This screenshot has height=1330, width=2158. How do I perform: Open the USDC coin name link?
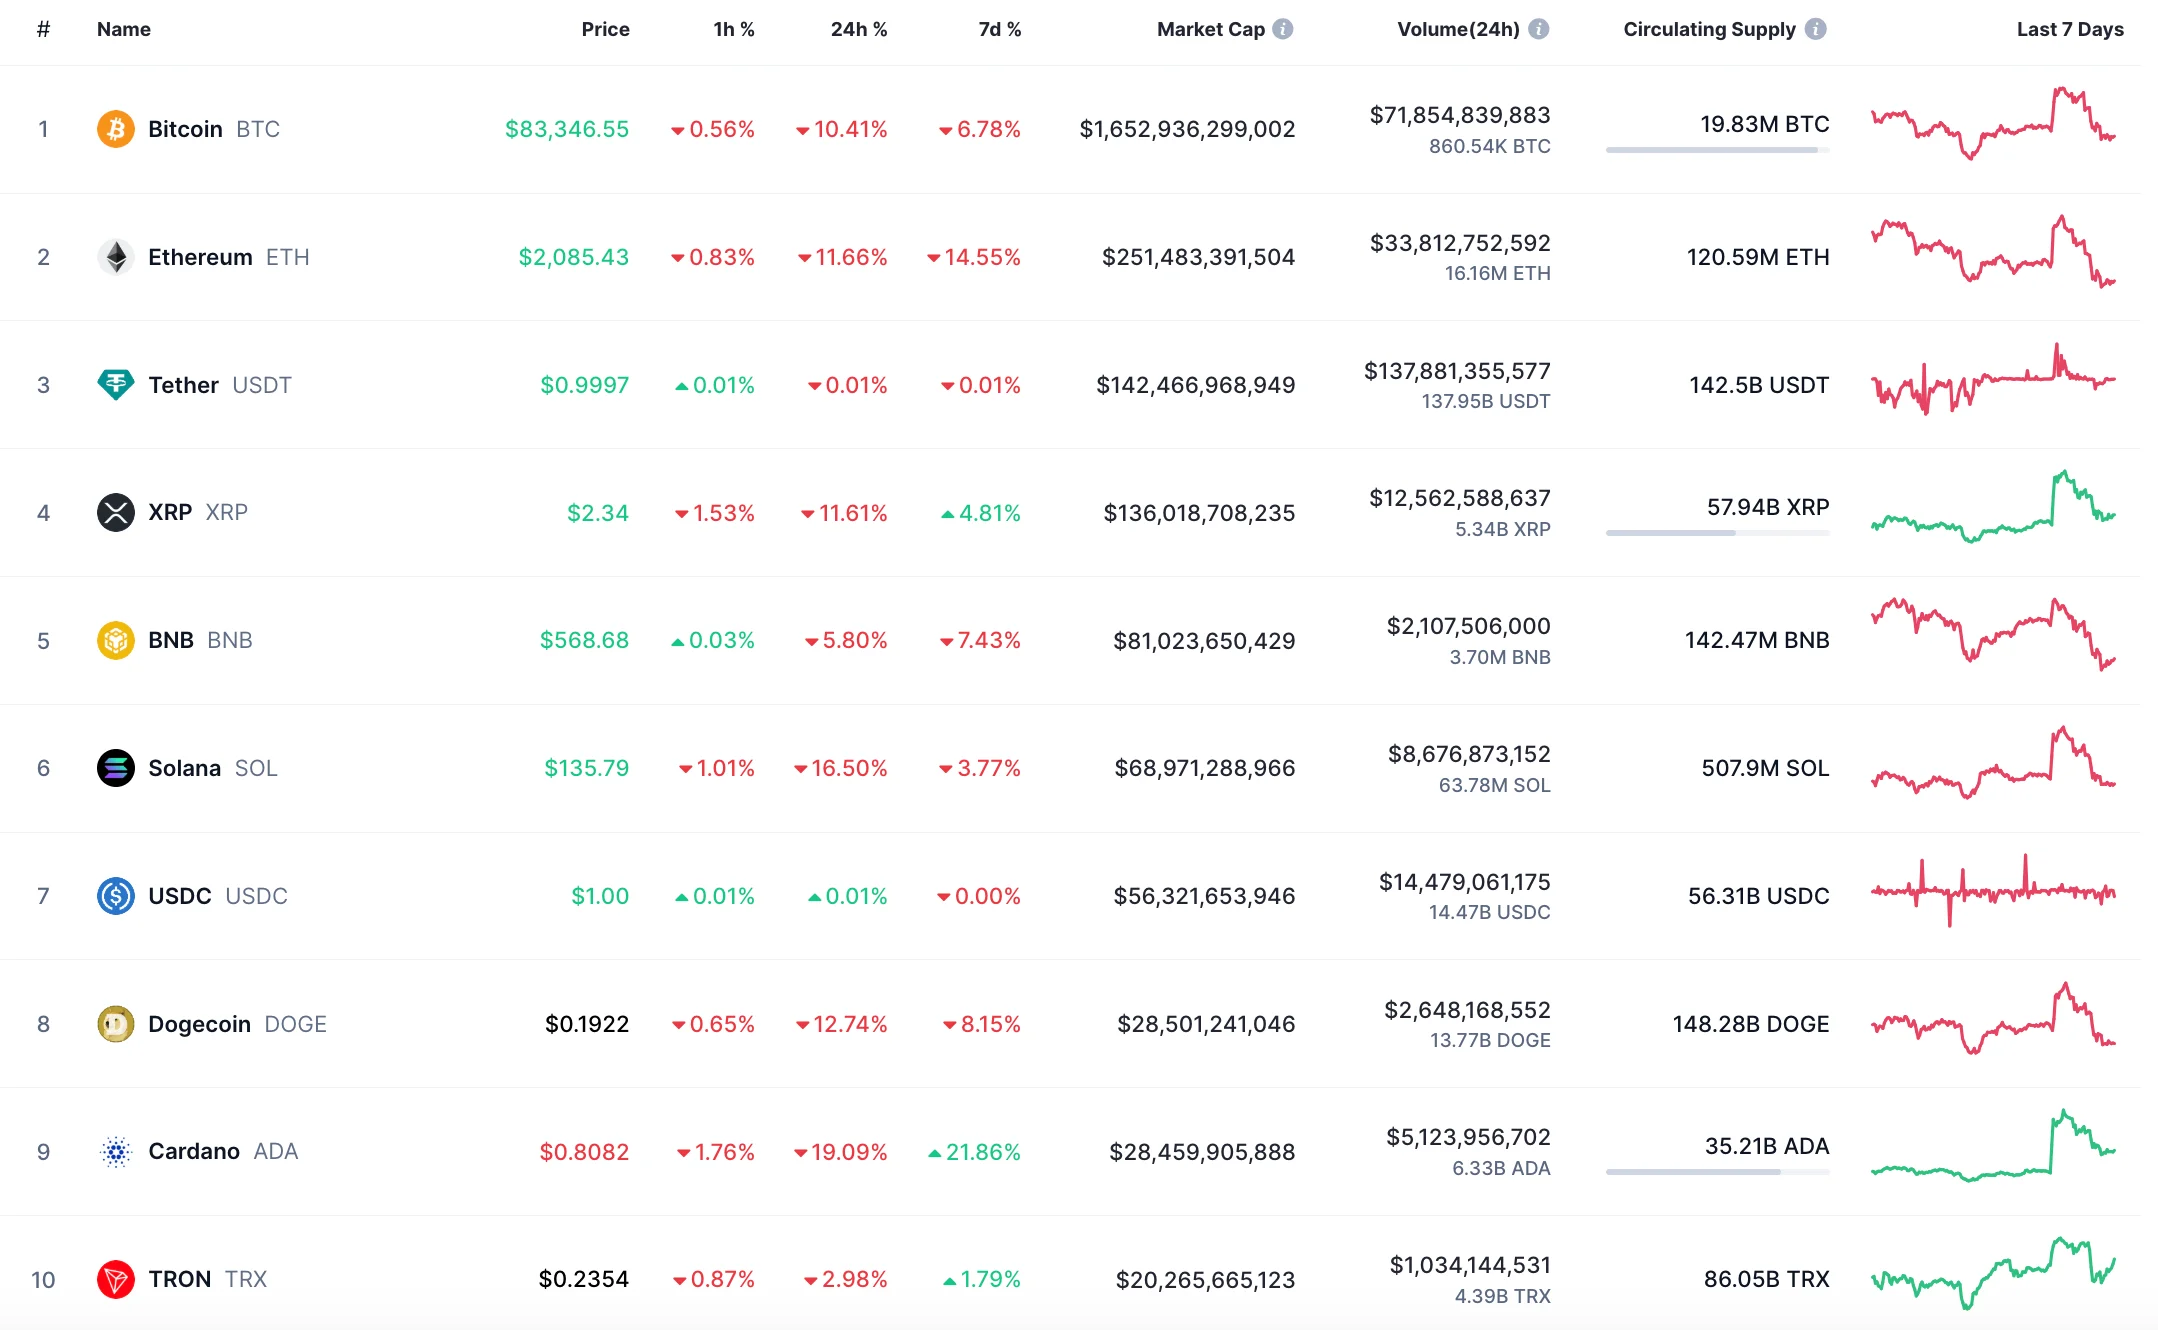180,896
